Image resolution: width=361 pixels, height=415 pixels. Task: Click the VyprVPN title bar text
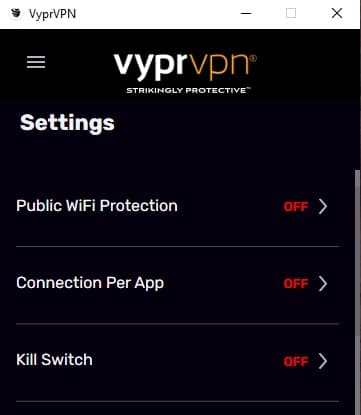pyautogui.click(x=52, y=14)
